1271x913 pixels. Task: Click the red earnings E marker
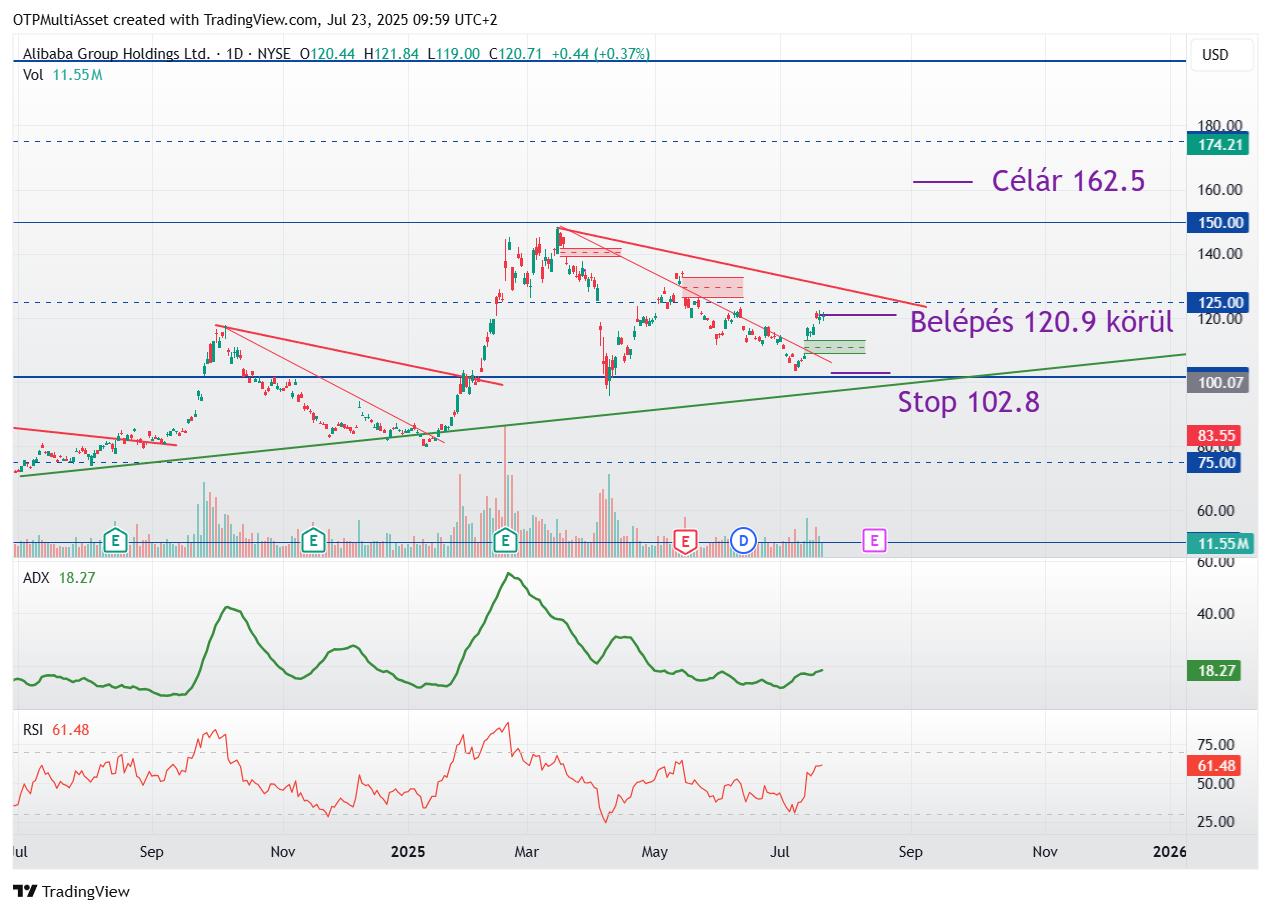click(x=685, y=541)
